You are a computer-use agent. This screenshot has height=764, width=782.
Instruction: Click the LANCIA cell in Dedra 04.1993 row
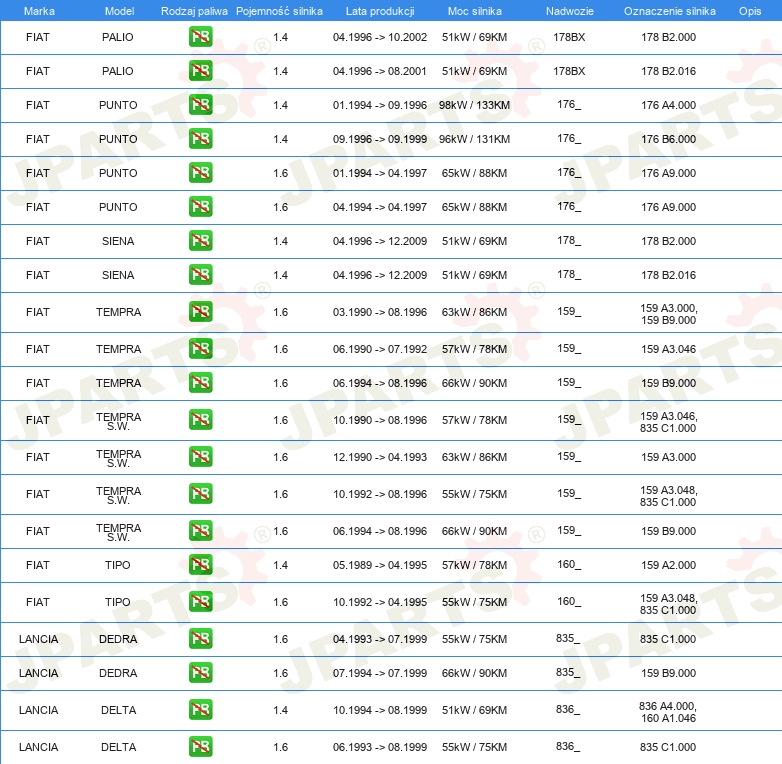coord(38,639)
